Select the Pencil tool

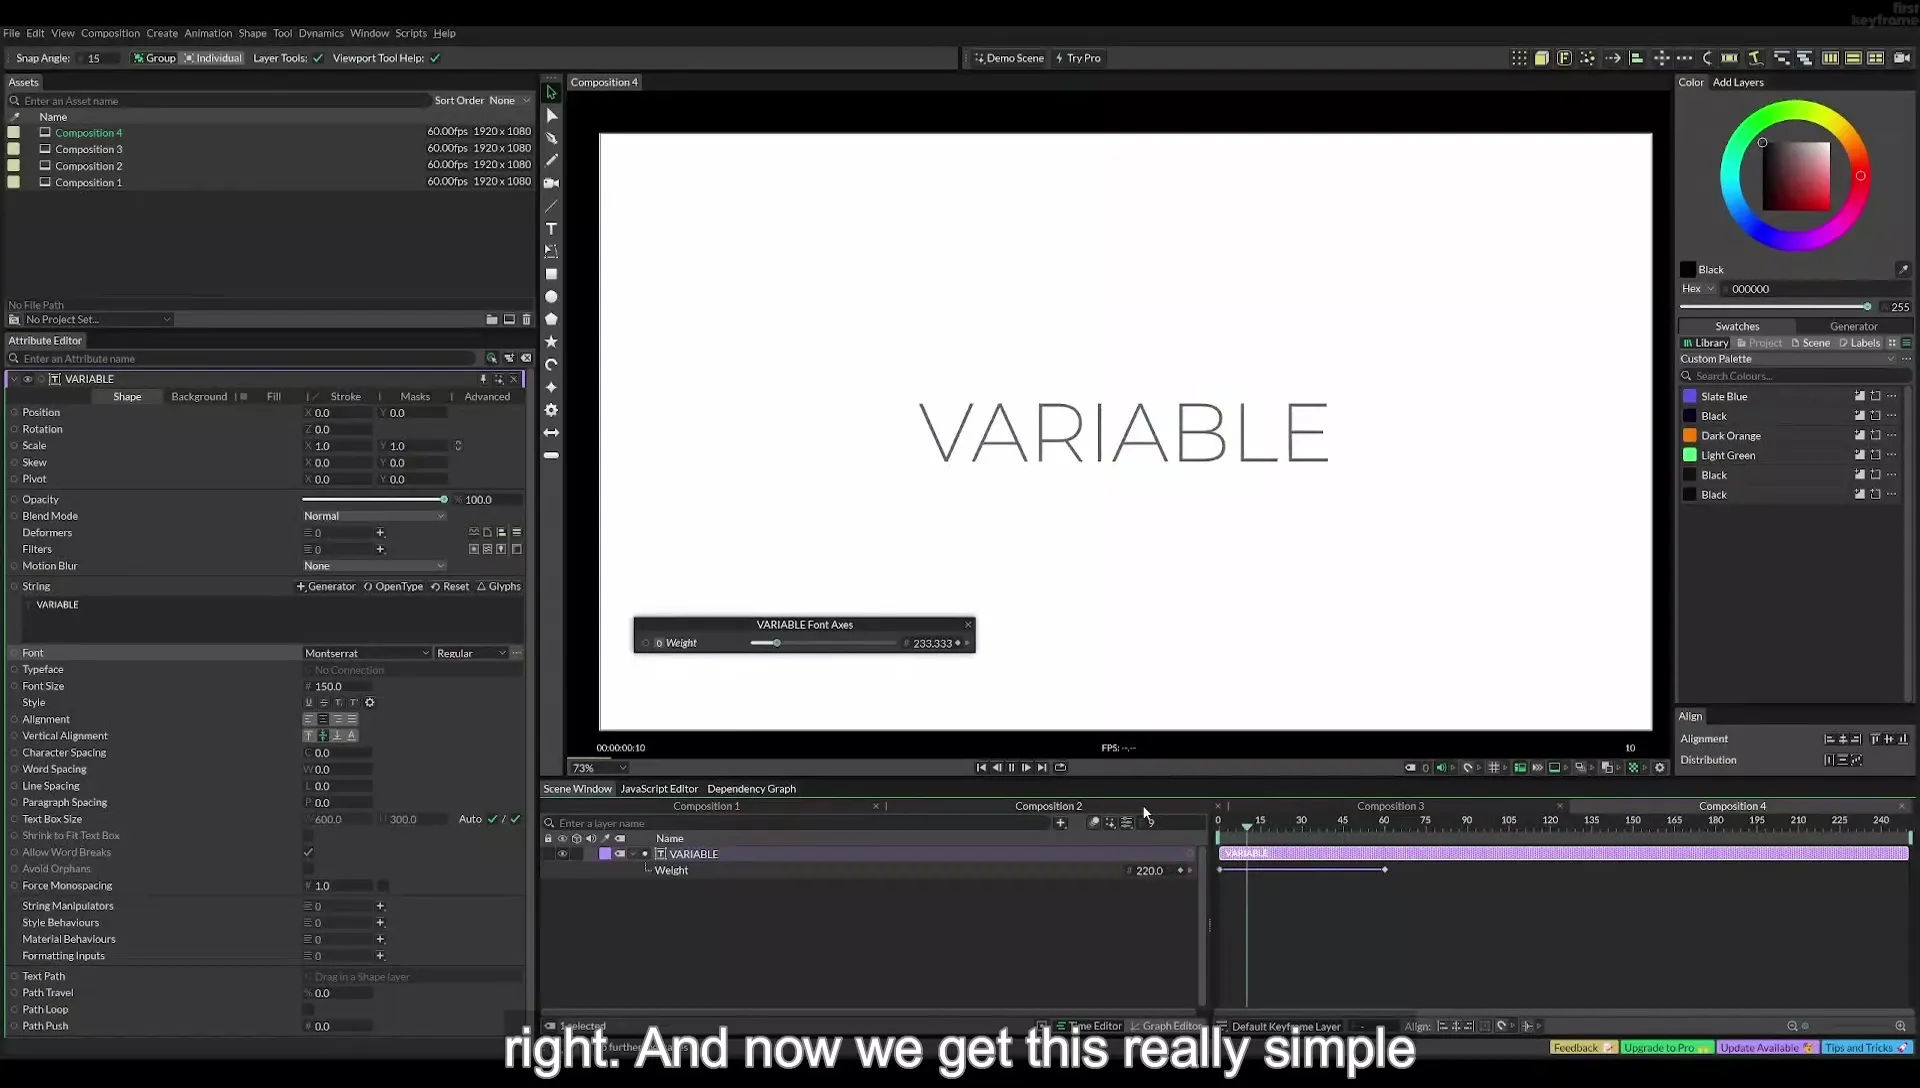[551, 160]
